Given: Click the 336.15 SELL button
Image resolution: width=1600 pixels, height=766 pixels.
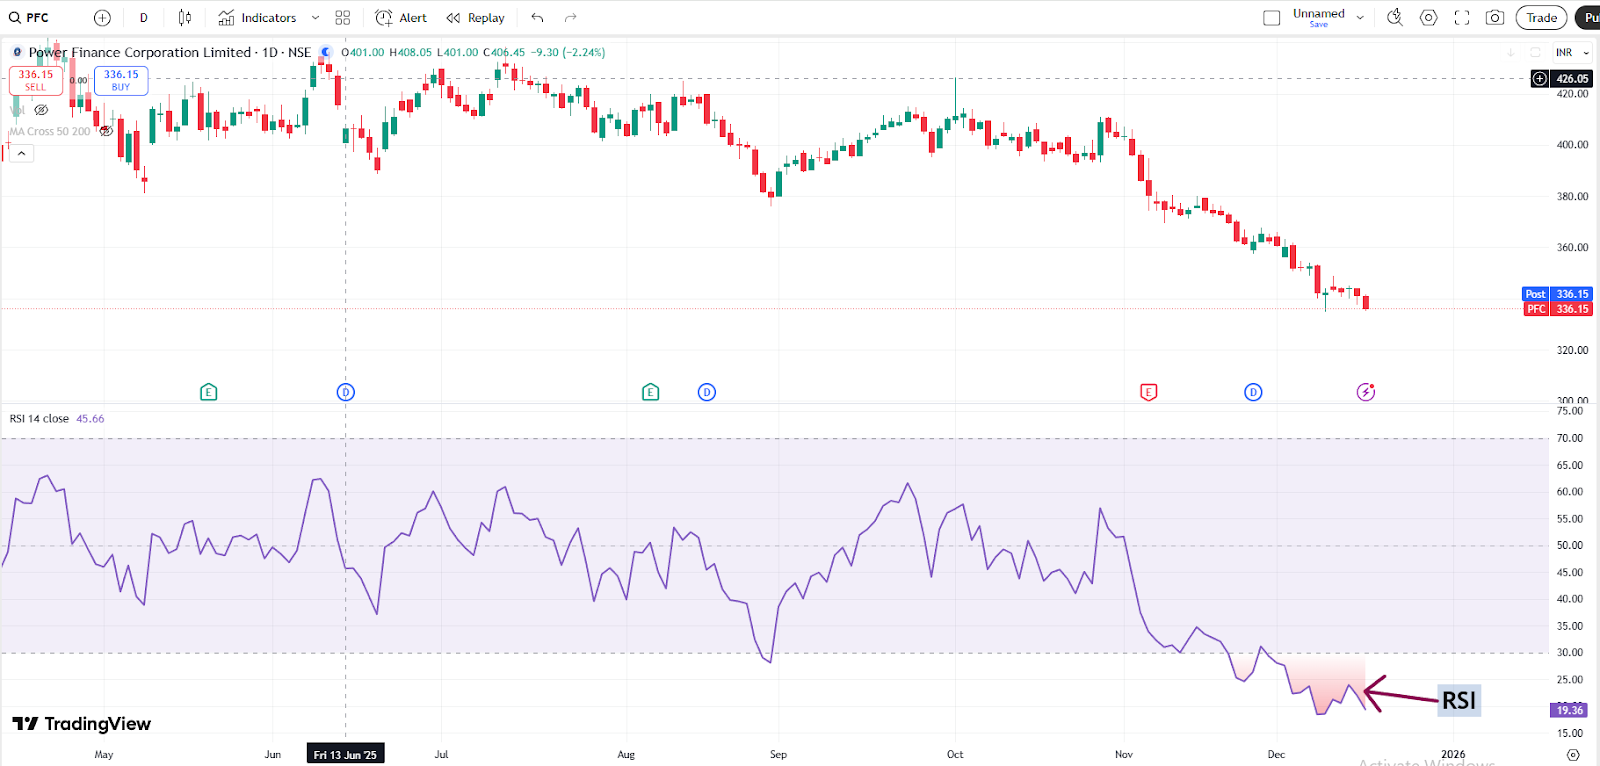Looking at the screenshot, I should [36, 80].
